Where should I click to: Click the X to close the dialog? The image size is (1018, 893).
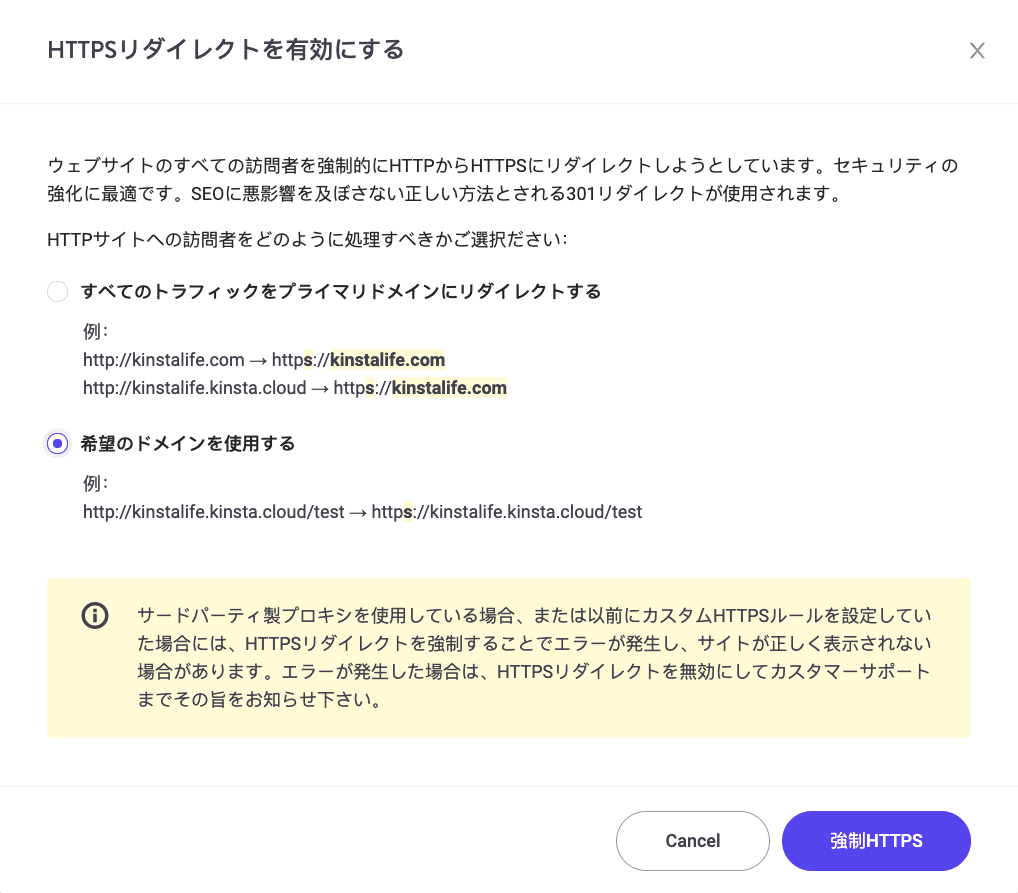pos(977,50)
